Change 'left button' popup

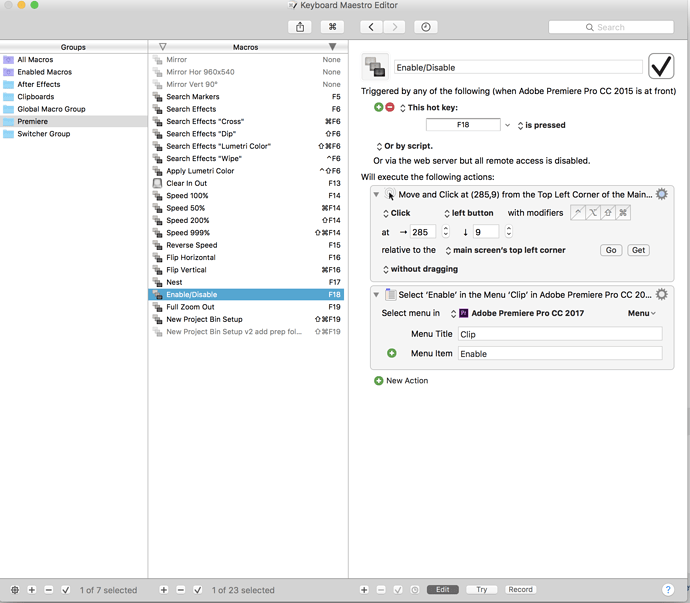click(469, 213)
